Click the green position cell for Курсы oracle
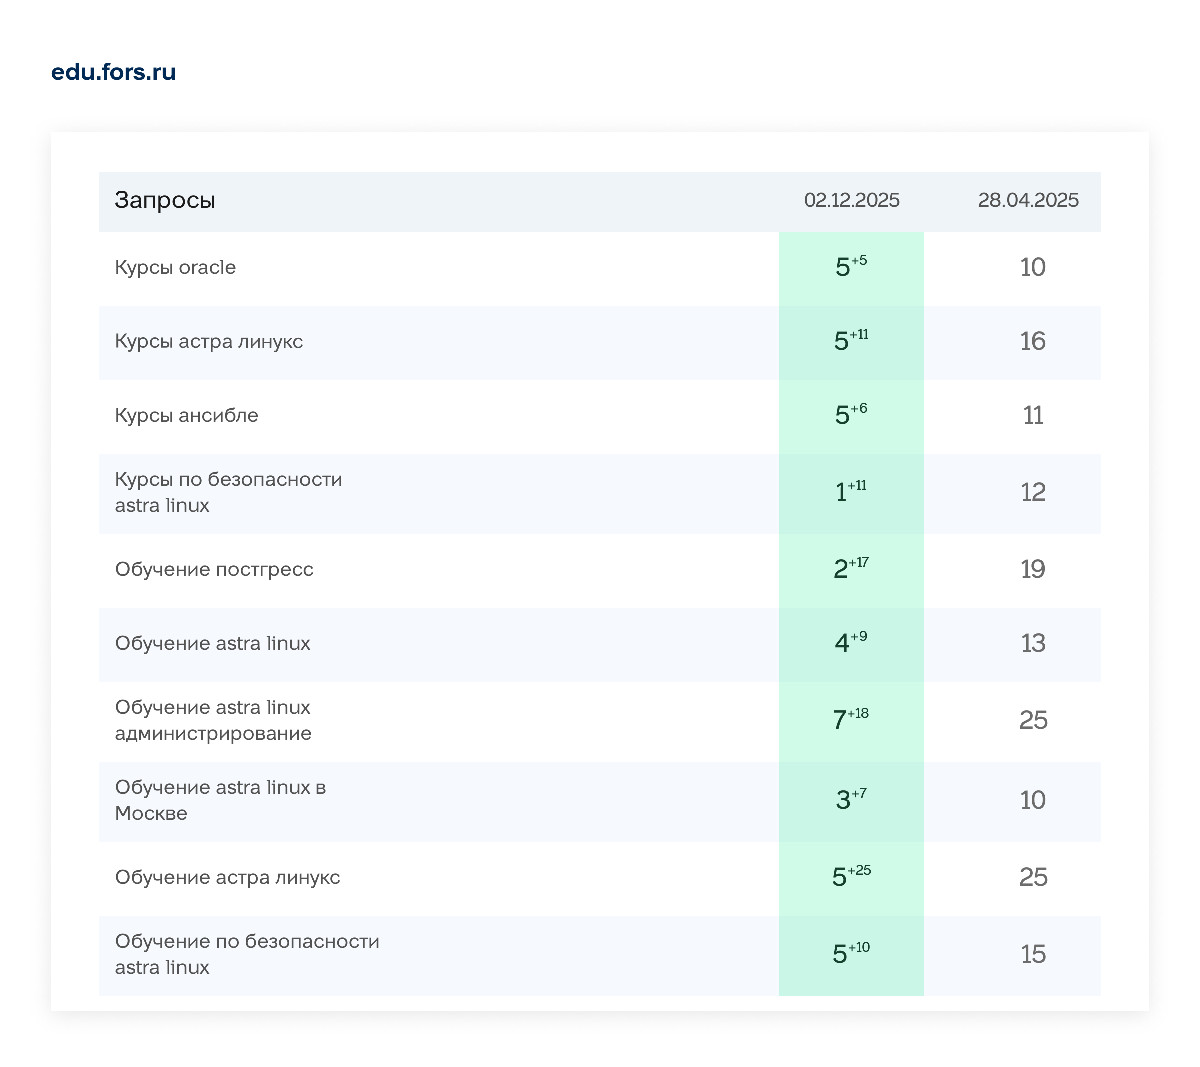 tap(851, 267)
